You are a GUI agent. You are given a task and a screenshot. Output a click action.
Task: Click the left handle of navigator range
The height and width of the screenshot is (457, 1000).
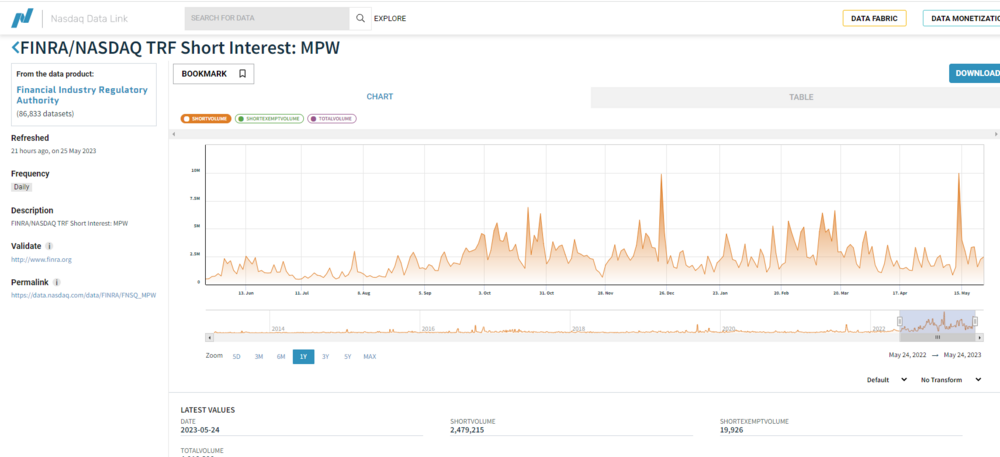900,321
